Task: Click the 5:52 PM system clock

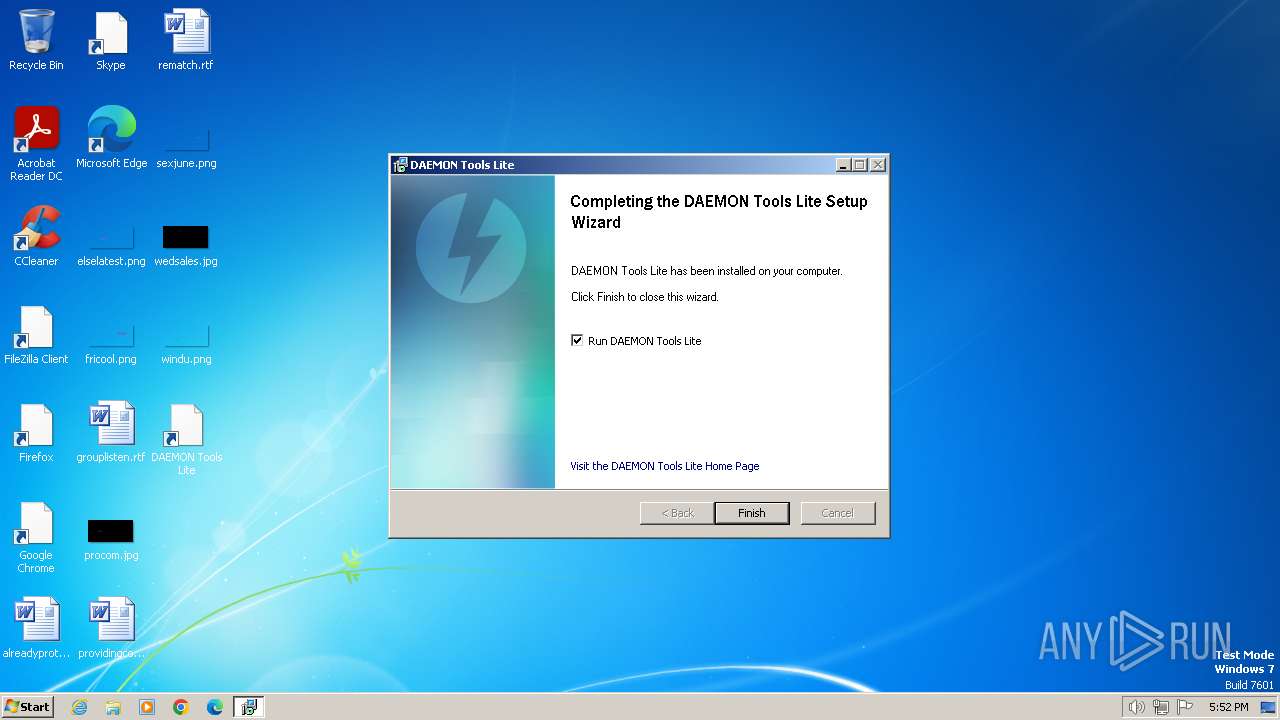Action: coord(1228,707)
